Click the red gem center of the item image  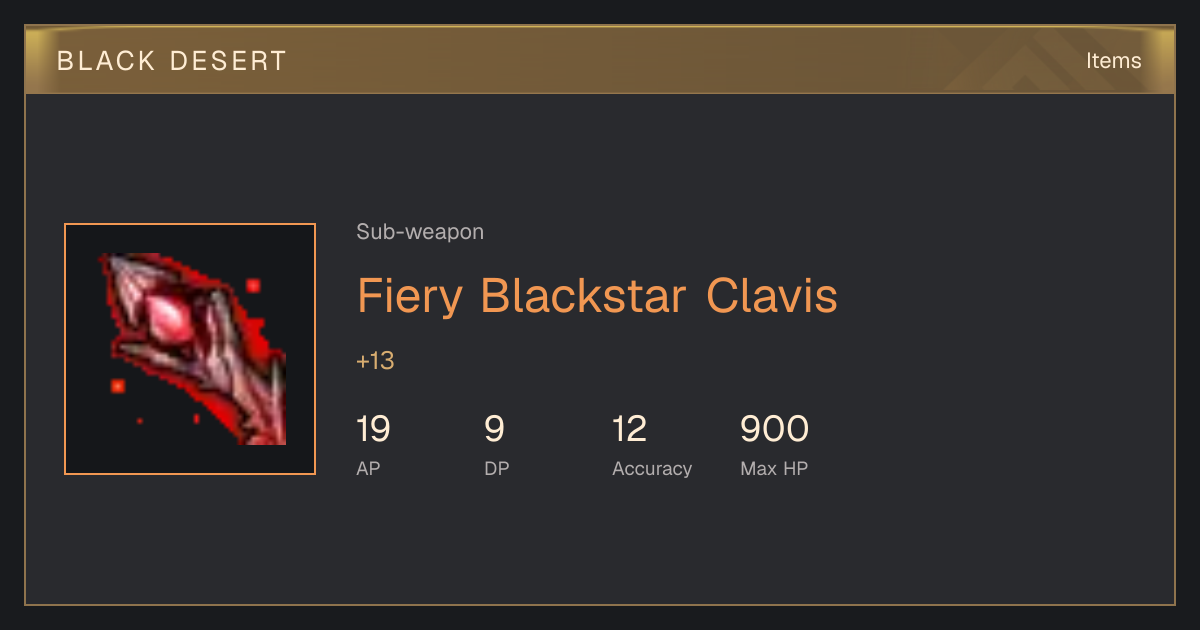point(172,319)
